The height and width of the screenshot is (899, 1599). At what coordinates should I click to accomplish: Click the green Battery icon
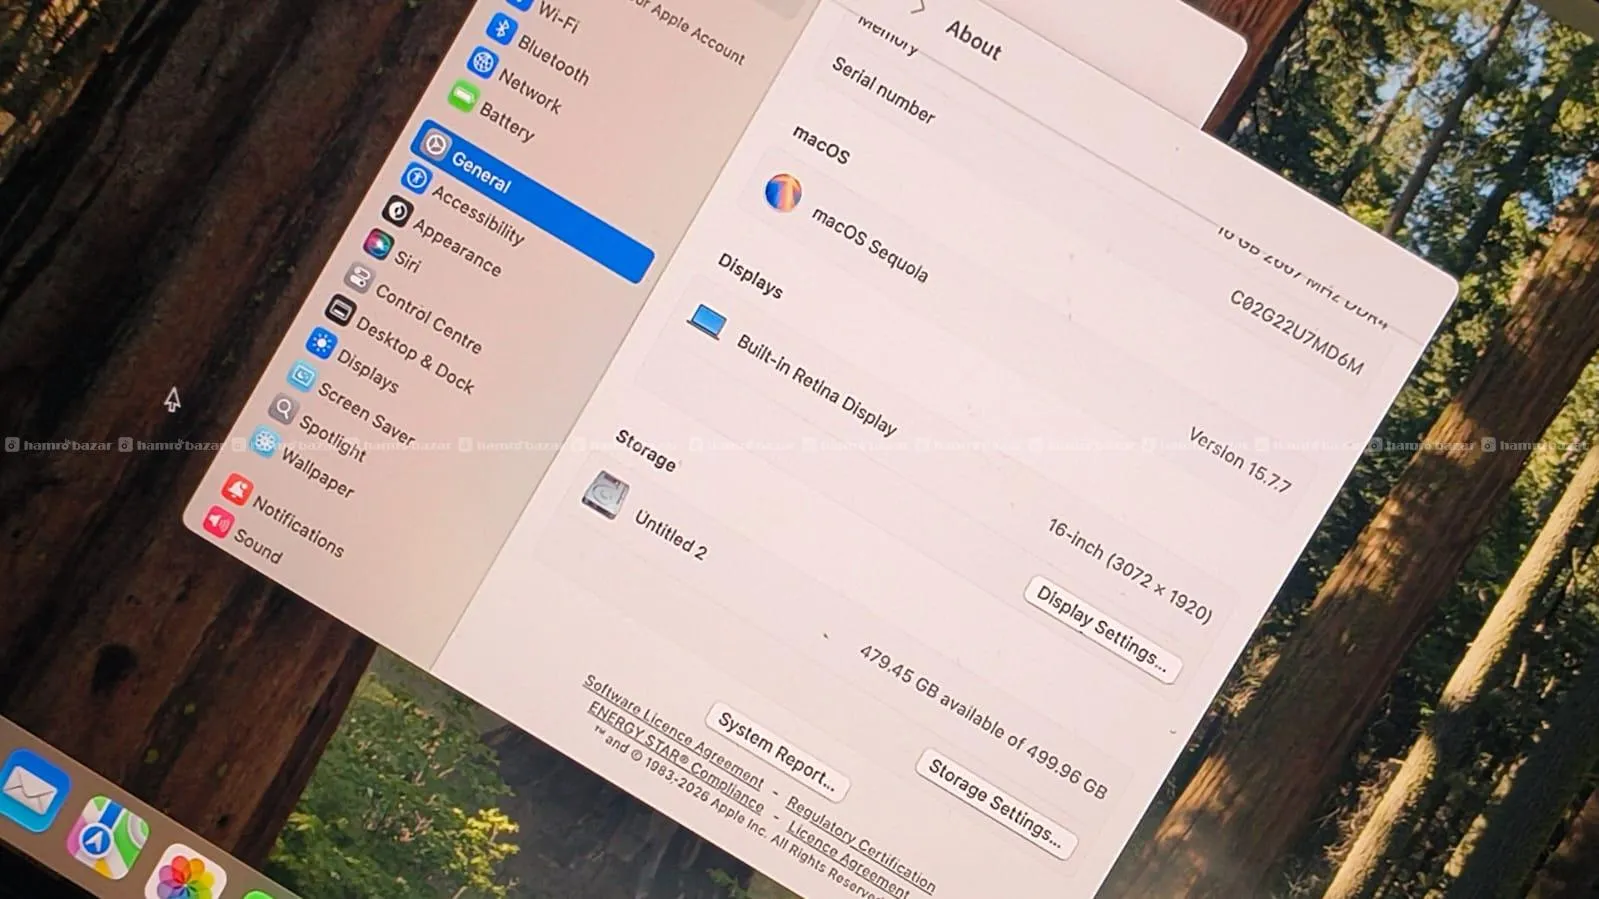(463, 98)
